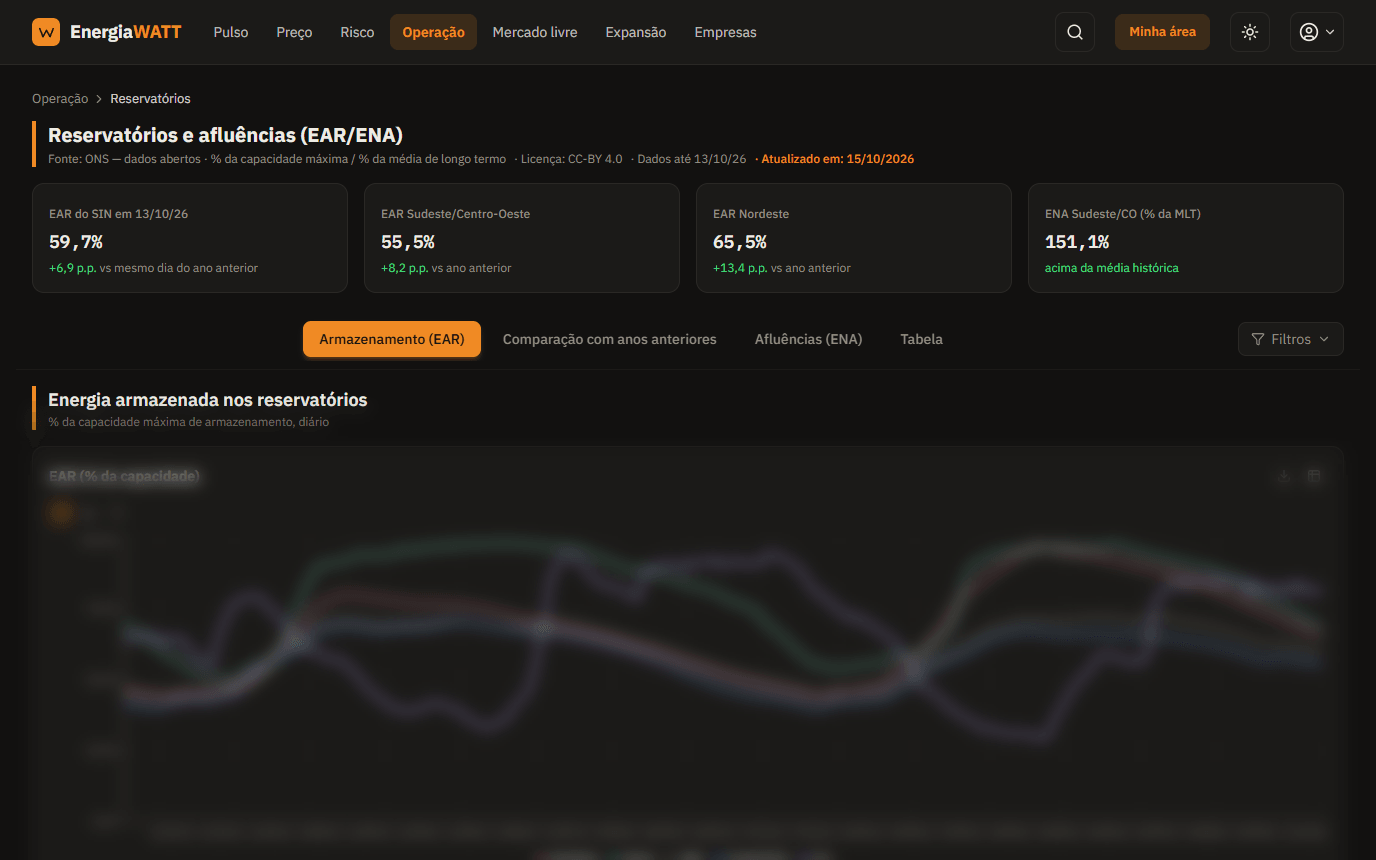Click Operação breadcrumb link

(x=60, y=98)
